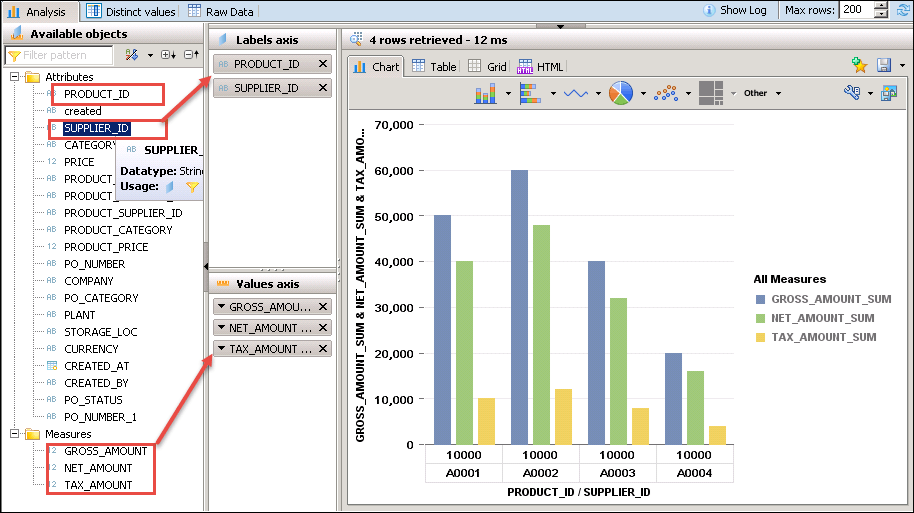The width and height of the screenshot is (914, 513).
Task: Click the blue GROSS_AMOUNT_SUM legend swatch
Action: coord(762,299)
